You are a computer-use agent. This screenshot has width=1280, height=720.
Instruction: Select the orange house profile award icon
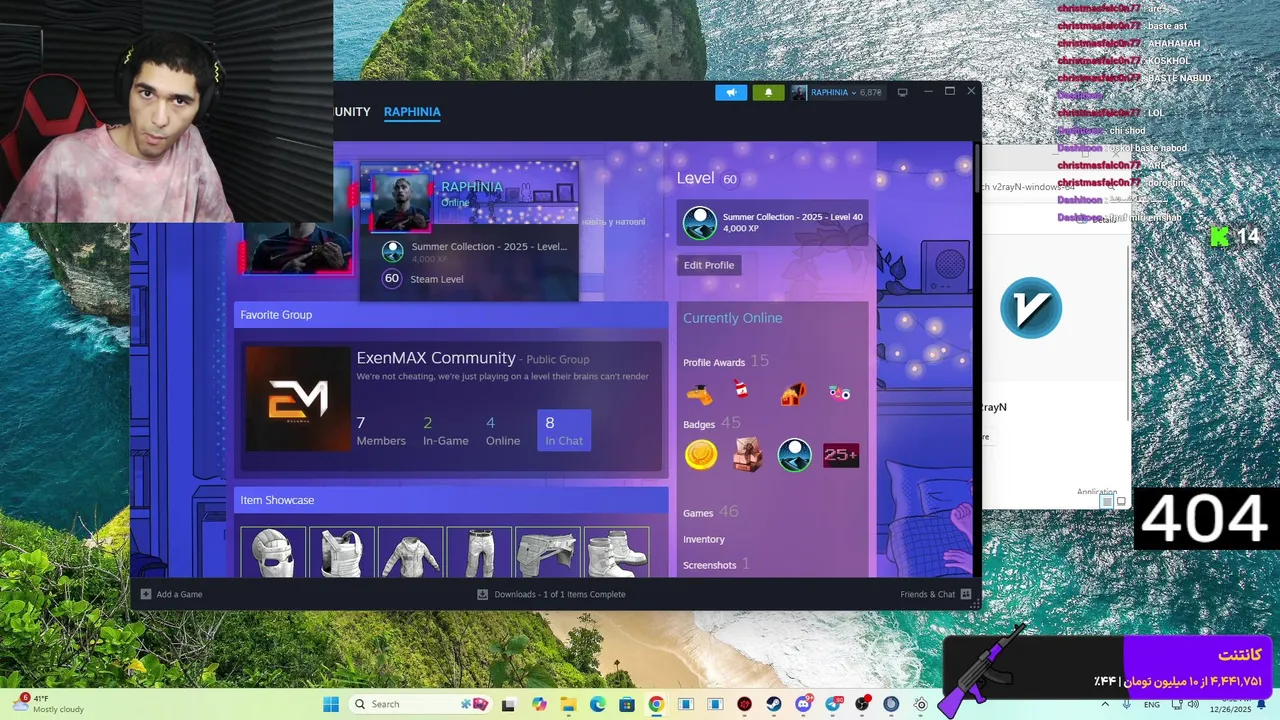793,393
